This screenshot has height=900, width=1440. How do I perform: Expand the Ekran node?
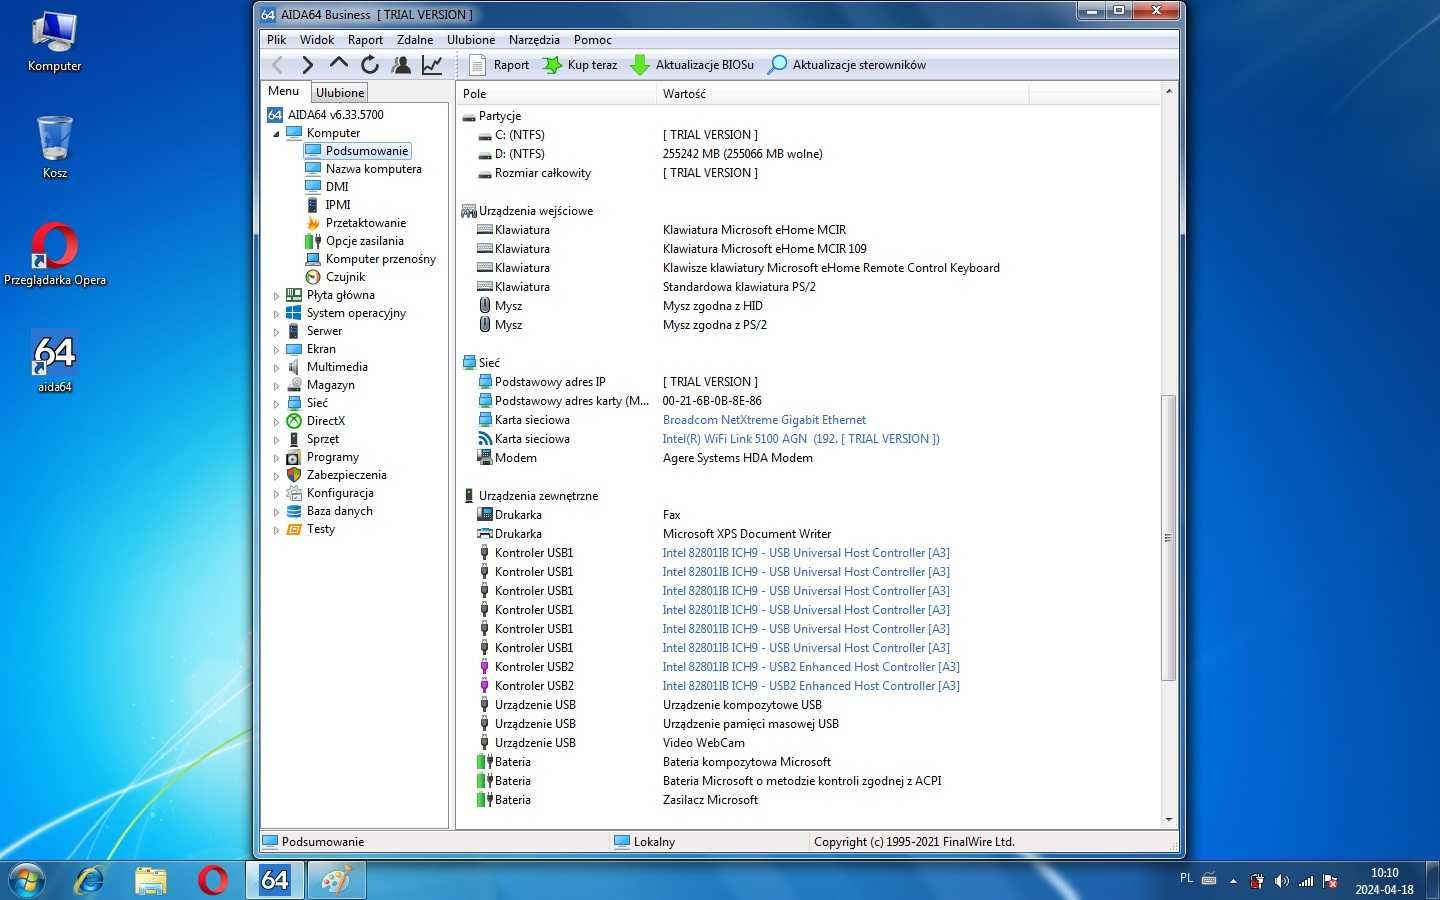[x=277, y=349]
